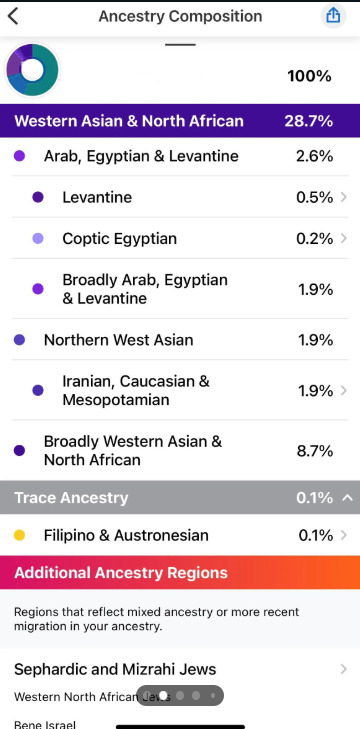360x729 pixels.
Task: Tap the dot beside Broadly Western Asian & North African
Action: (x=20, y=451)
